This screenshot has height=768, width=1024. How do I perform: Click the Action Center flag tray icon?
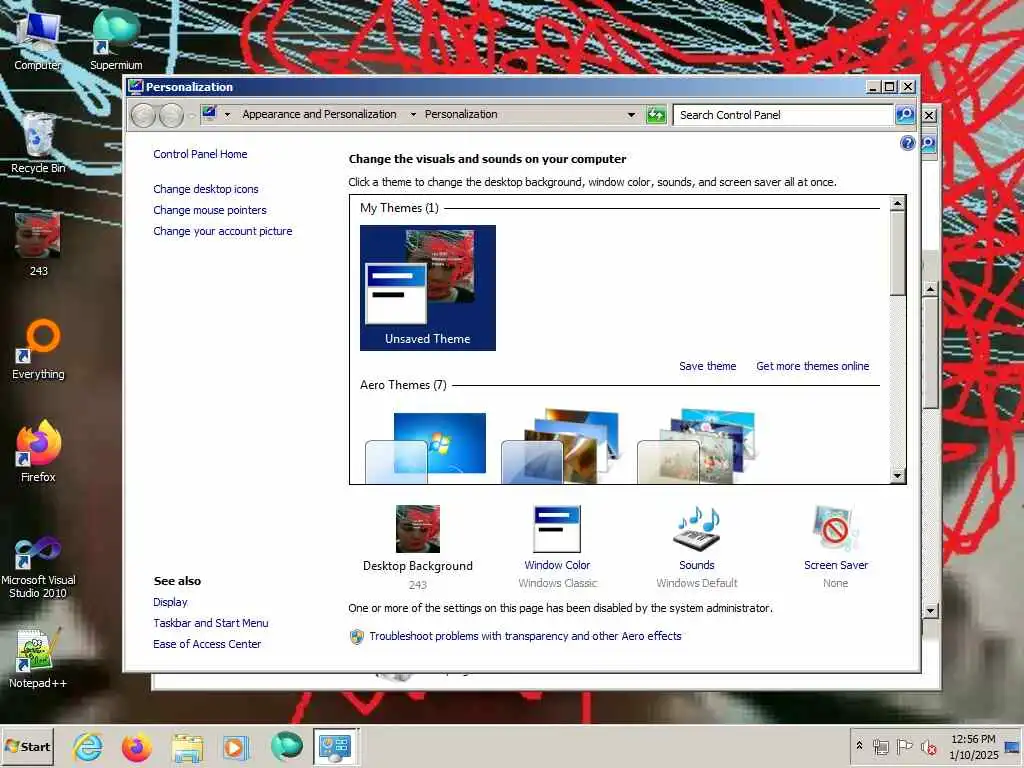pyautogui.click(x=904, y=746)
